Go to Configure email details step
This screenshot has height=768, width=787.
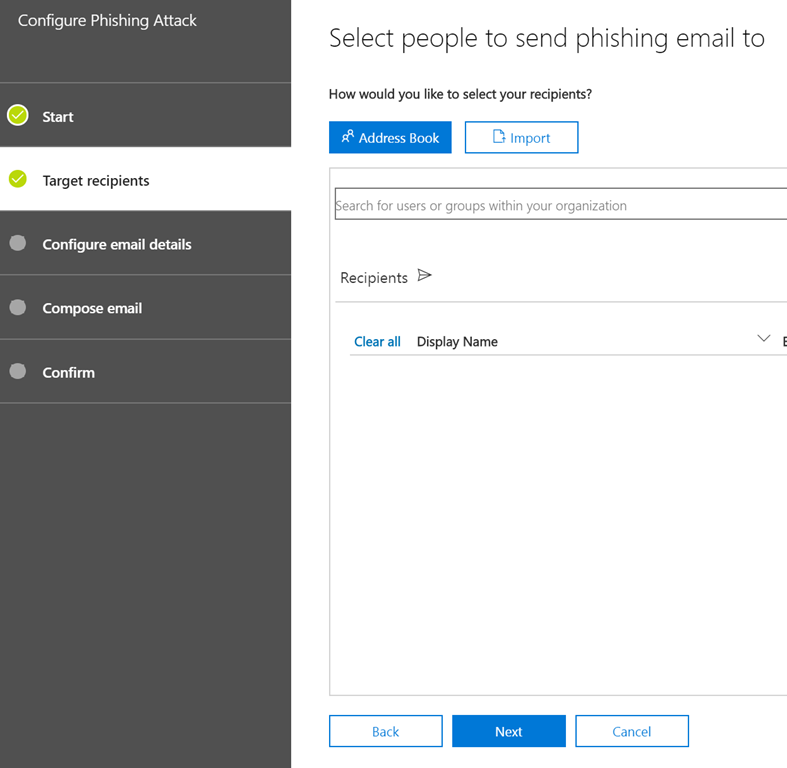(117, 245)
